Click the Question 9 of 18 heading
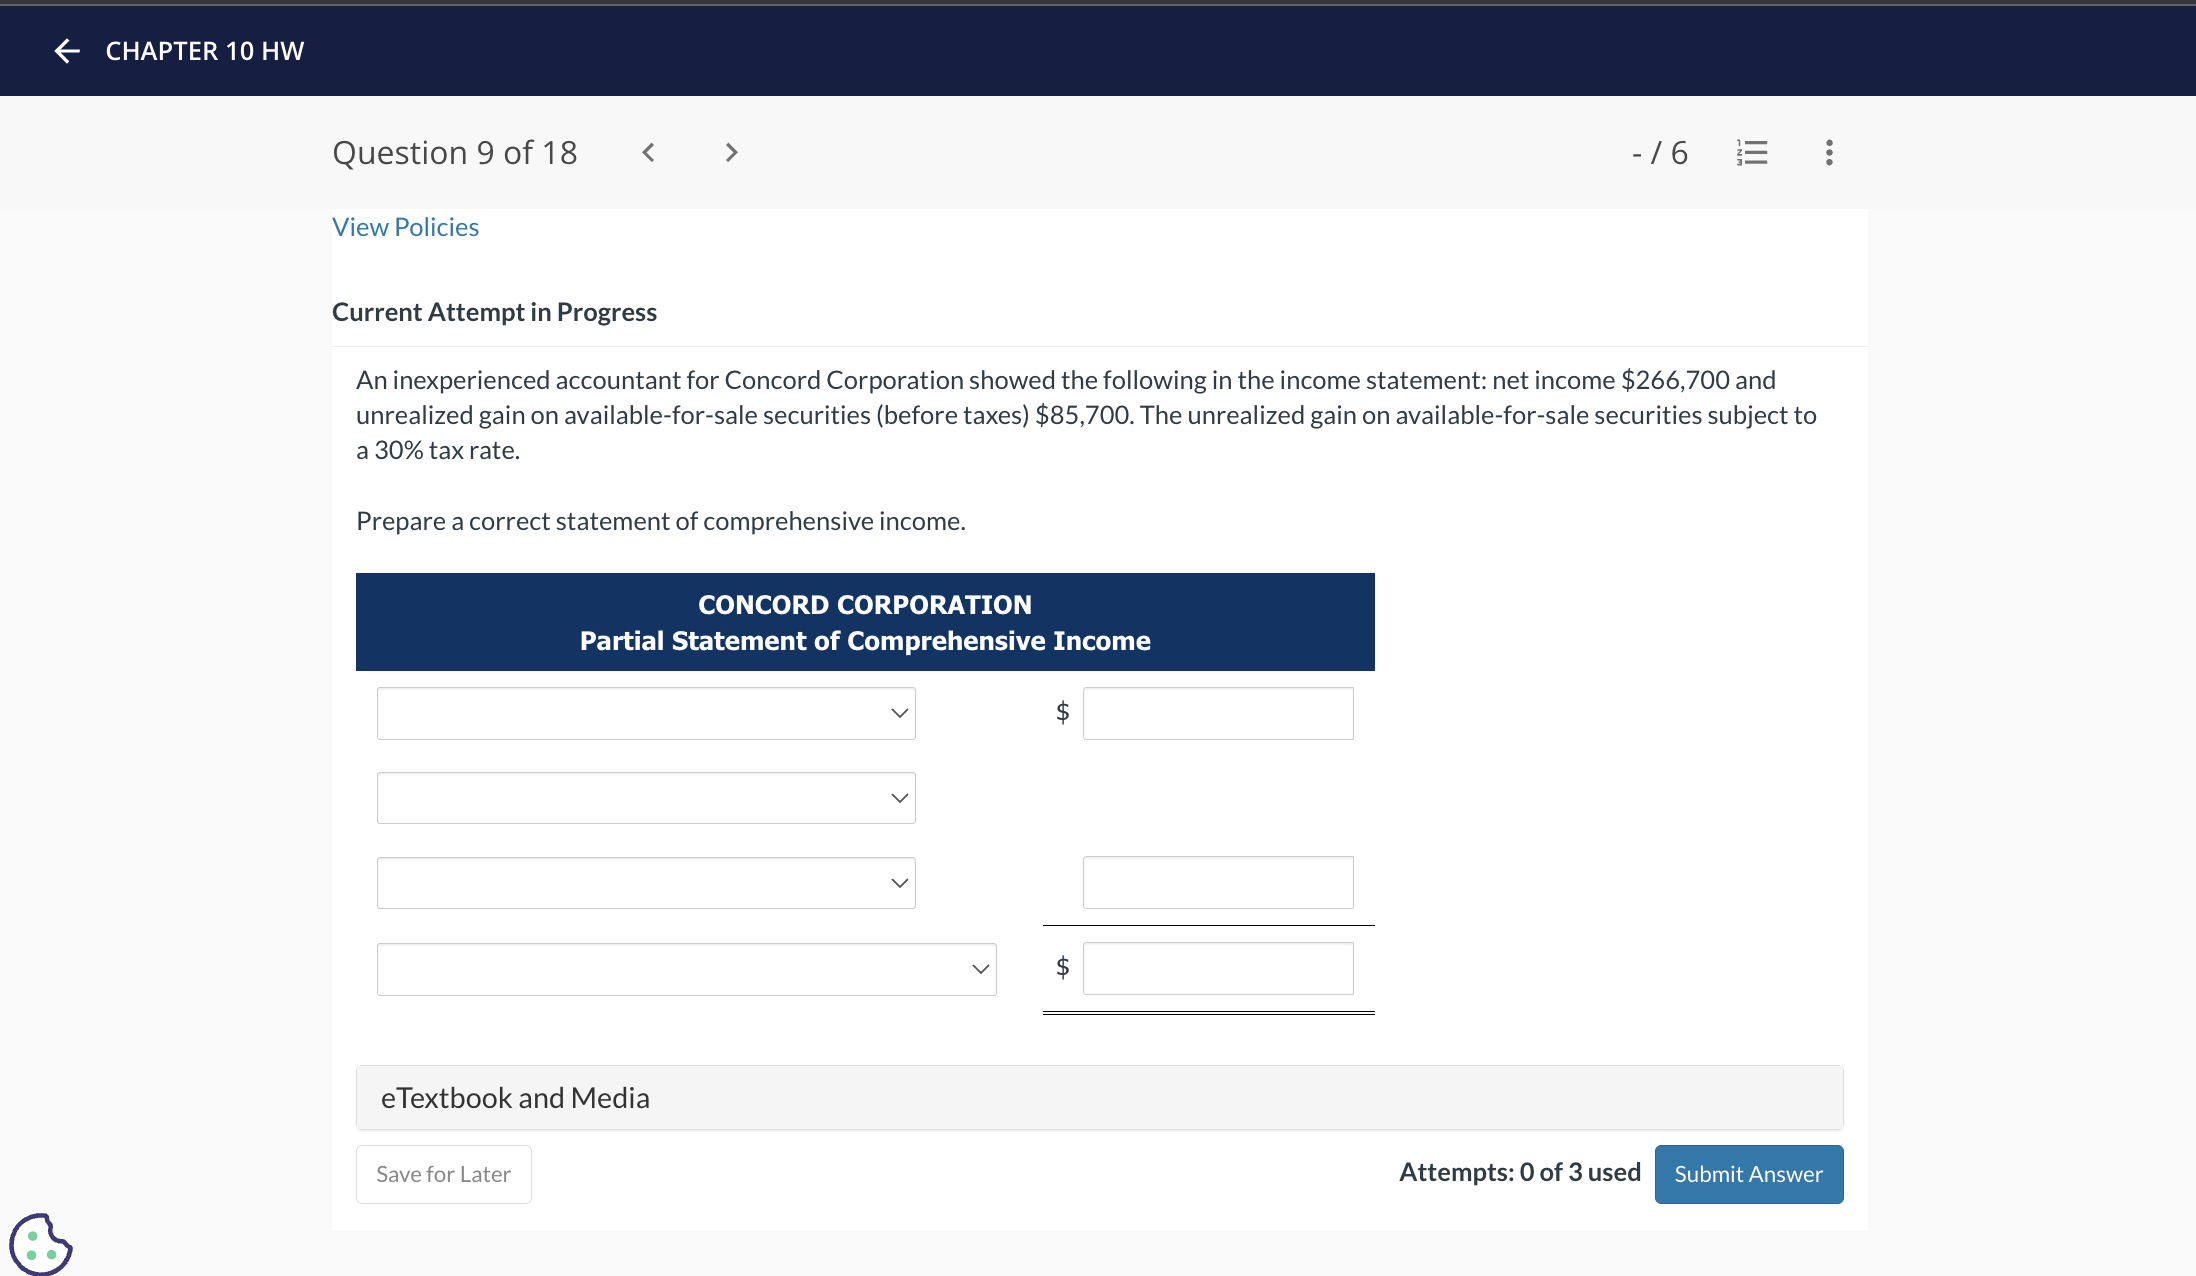Viewport: 2196px width, 1276px height. [455, 152]
